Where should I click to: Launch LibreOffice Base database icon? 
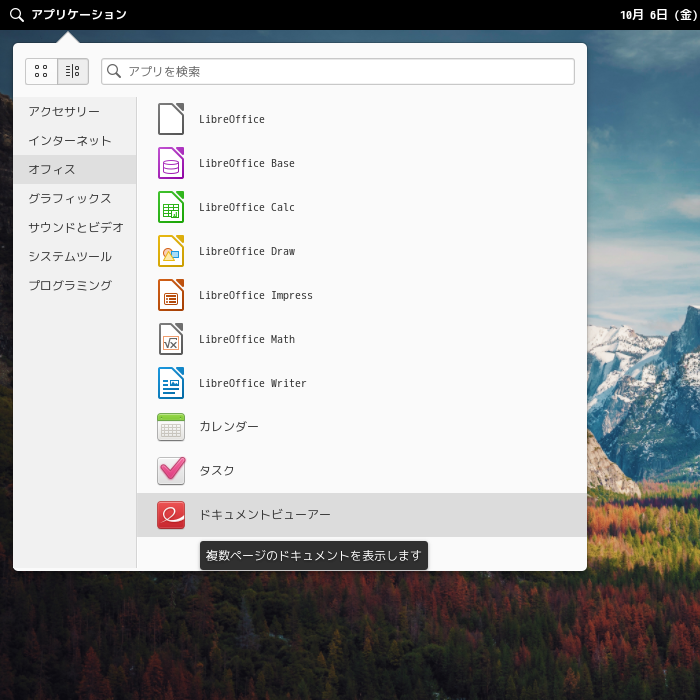(171, 163)
